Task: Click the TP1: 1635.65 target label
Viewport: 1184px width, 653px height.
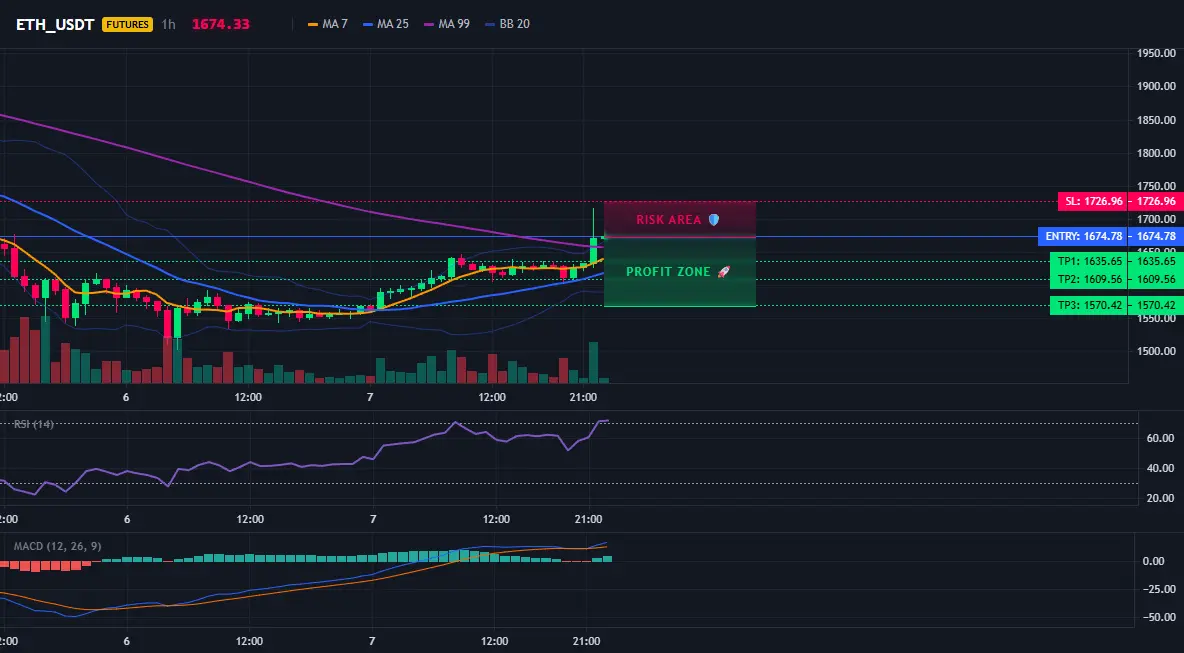Action: coord(1088,261)
